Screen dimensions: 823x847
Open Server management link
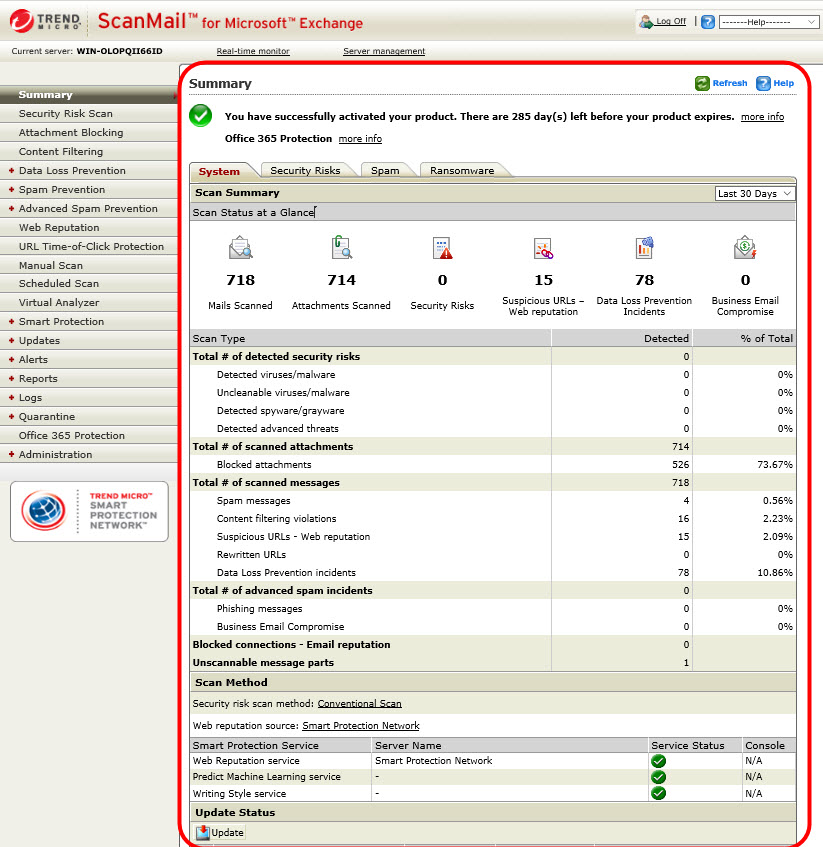tap(384, 51)
